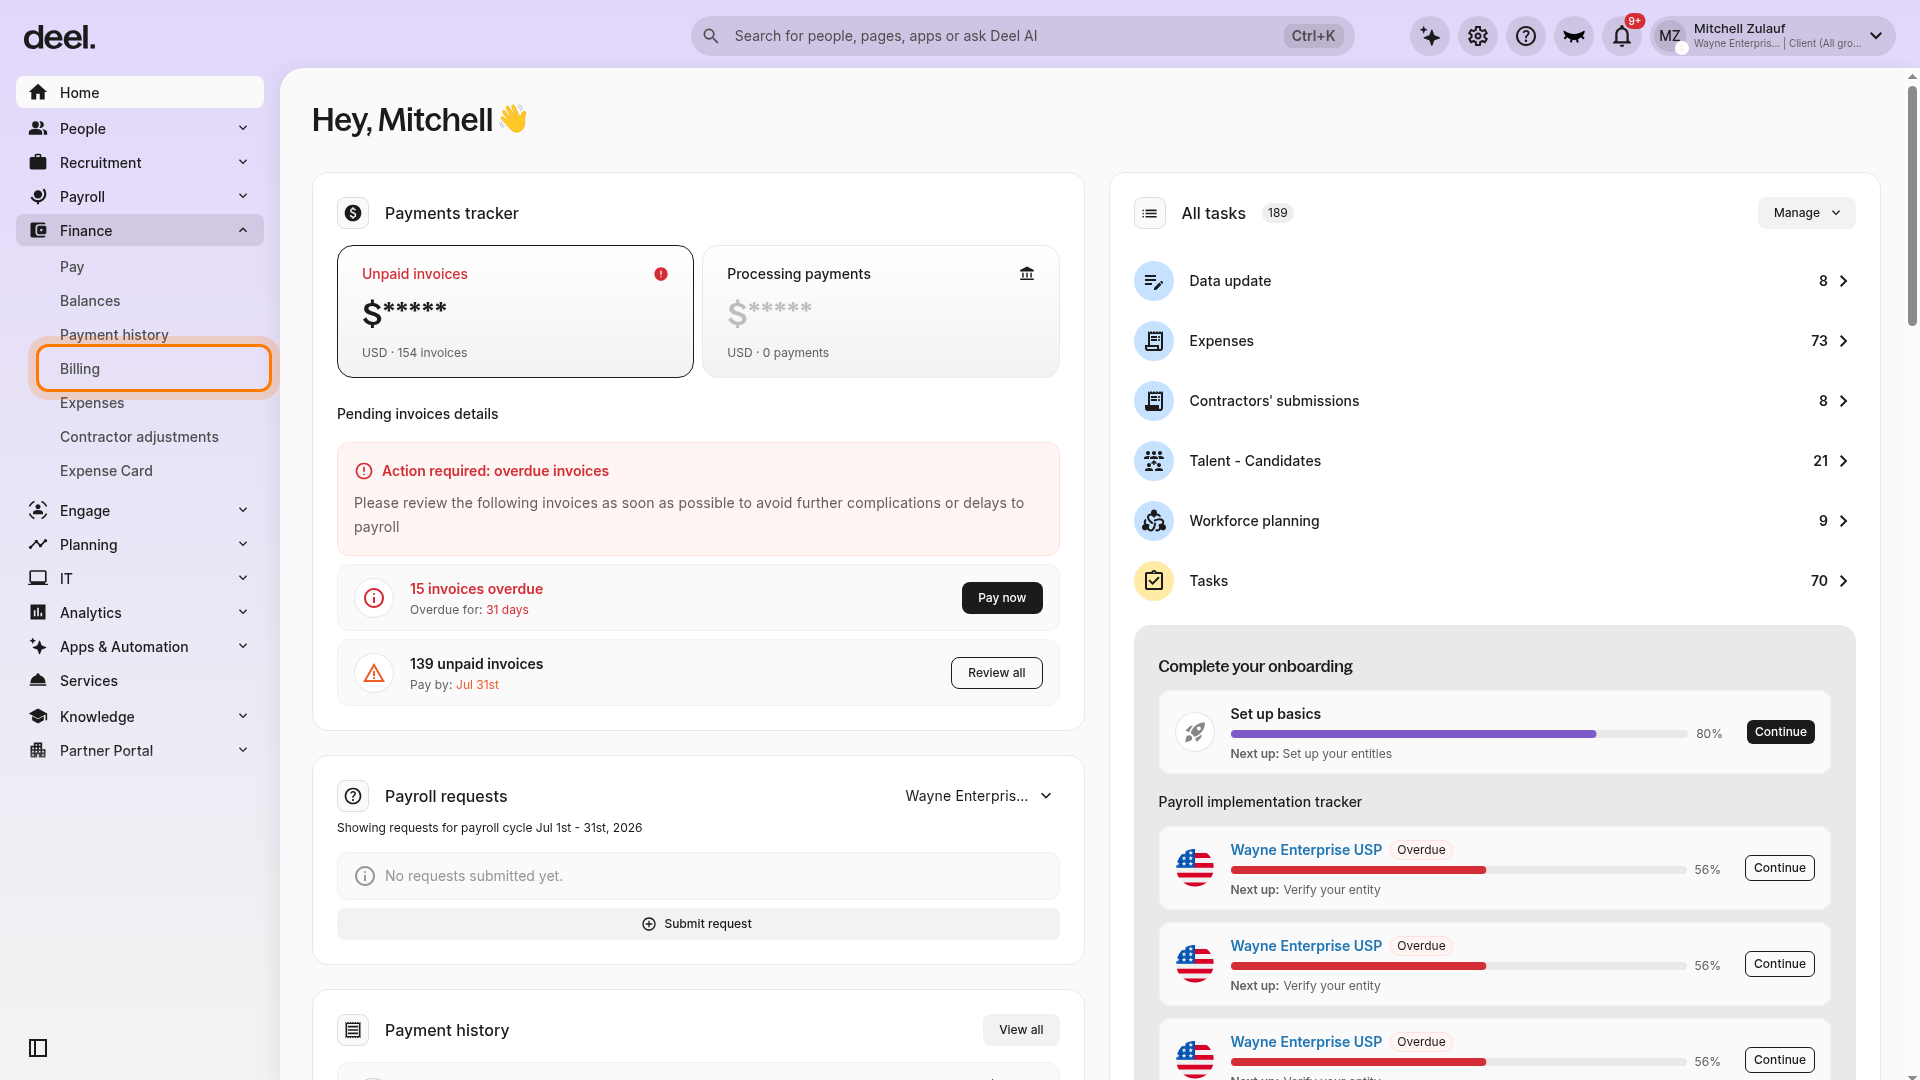Viewport: 1920px width, 1080px height.
Task: Click the Contractors' submissions icon
Action: 1154,401
